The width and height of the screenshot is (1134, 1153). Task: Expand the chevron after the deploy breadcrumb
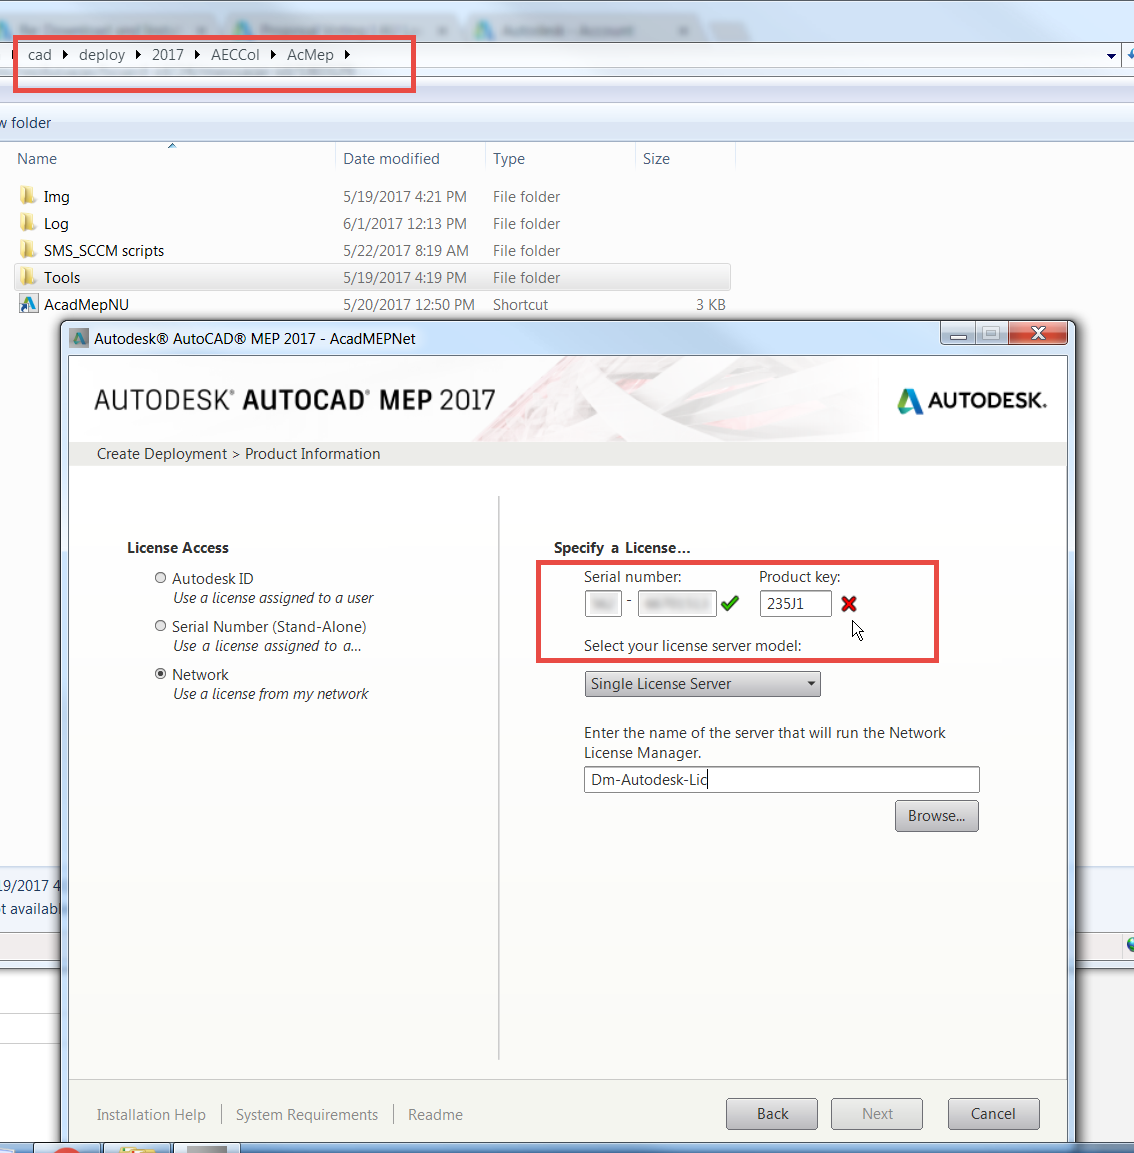pos(140,55)
